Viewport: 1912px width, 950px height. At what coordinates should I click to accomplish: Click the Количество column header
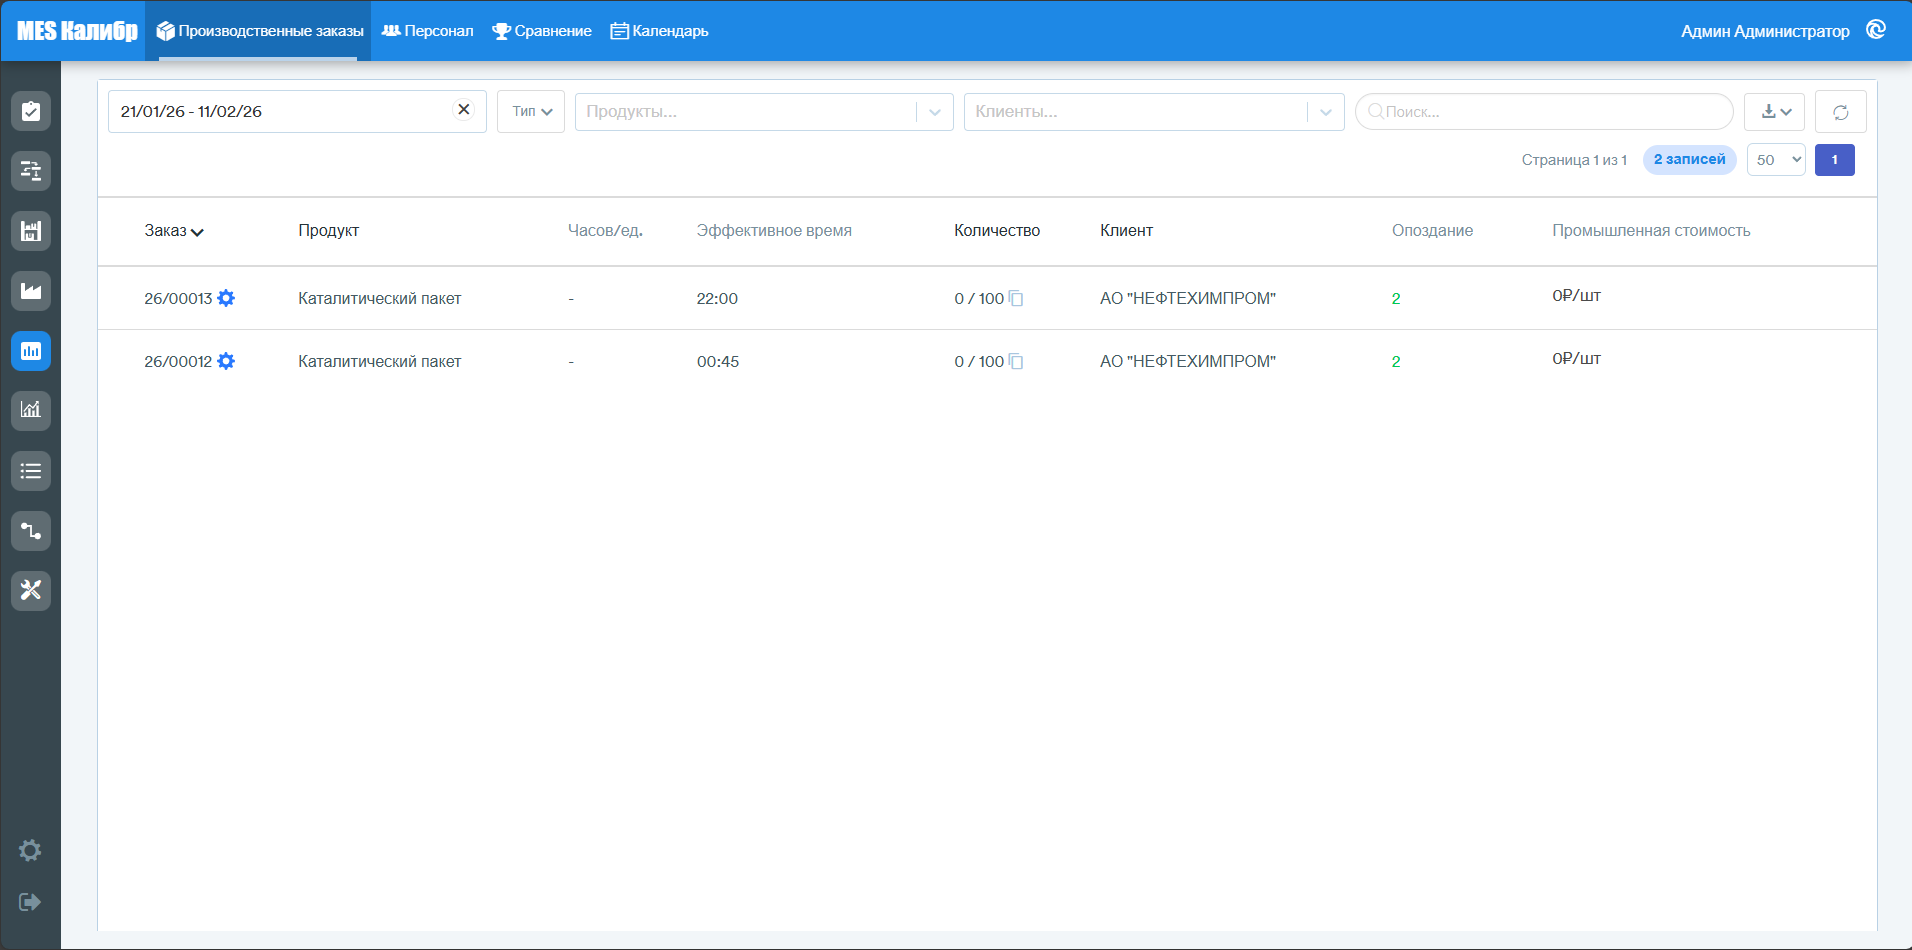coord(997,231)
